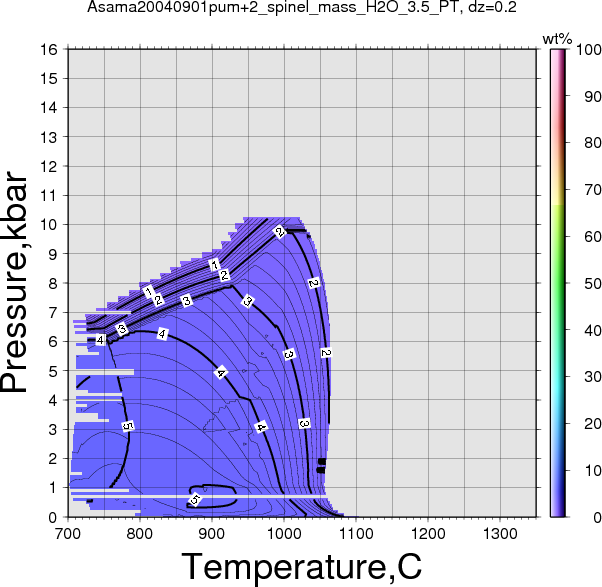Select the 10 kbar tick on the pressure axis
The image size is (602, 587).
click(49, 225)
